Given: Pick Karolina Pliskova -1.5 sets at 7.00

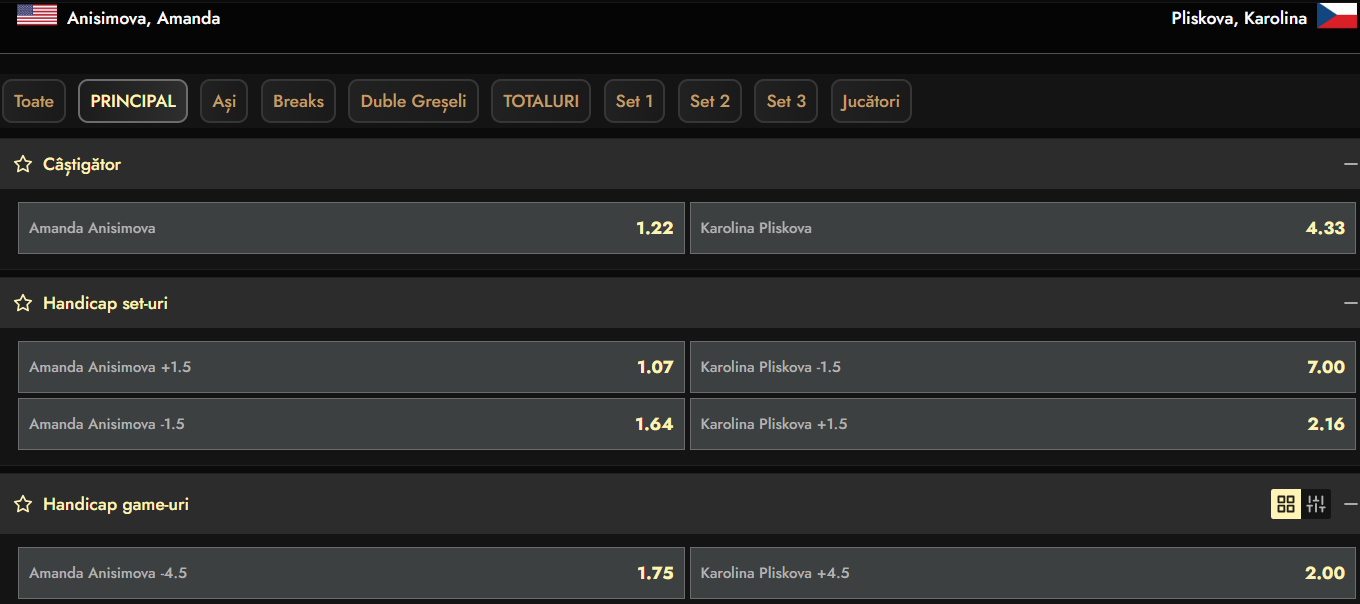Looking at the screenshot, I should [x=1023, y=367].
